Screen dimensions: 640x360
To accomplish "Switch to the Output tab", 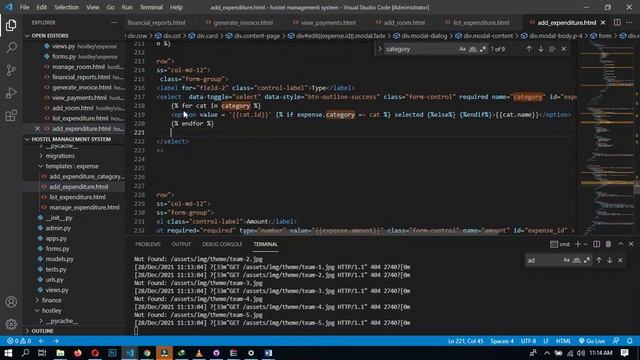I will (x=181, y=244).
